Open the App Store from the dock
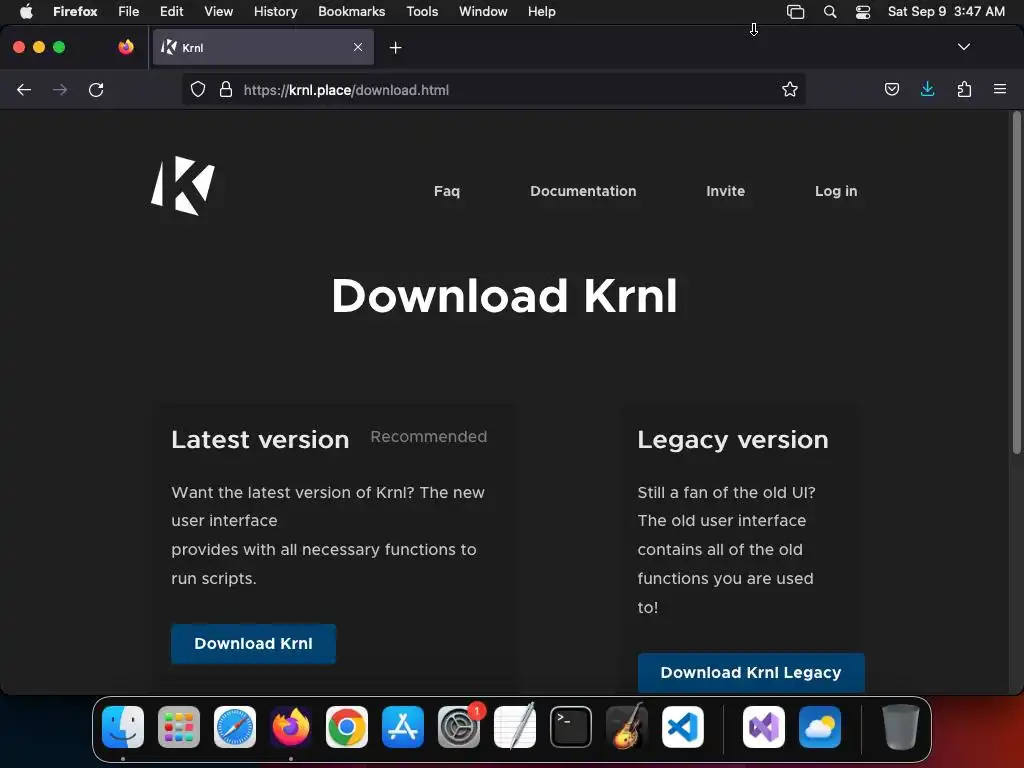The height and width of the screenshot is (768, 1024). [x=403, y=727]
